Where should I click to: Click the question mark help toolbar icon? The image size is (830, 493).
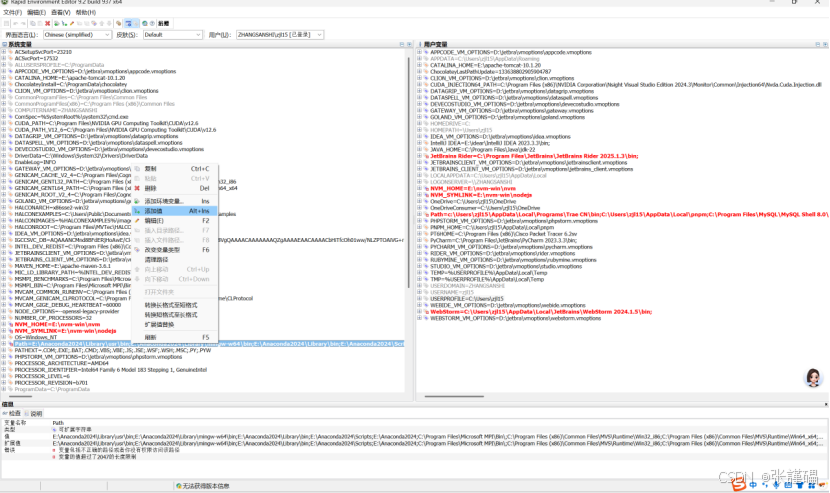coord(152,23)
